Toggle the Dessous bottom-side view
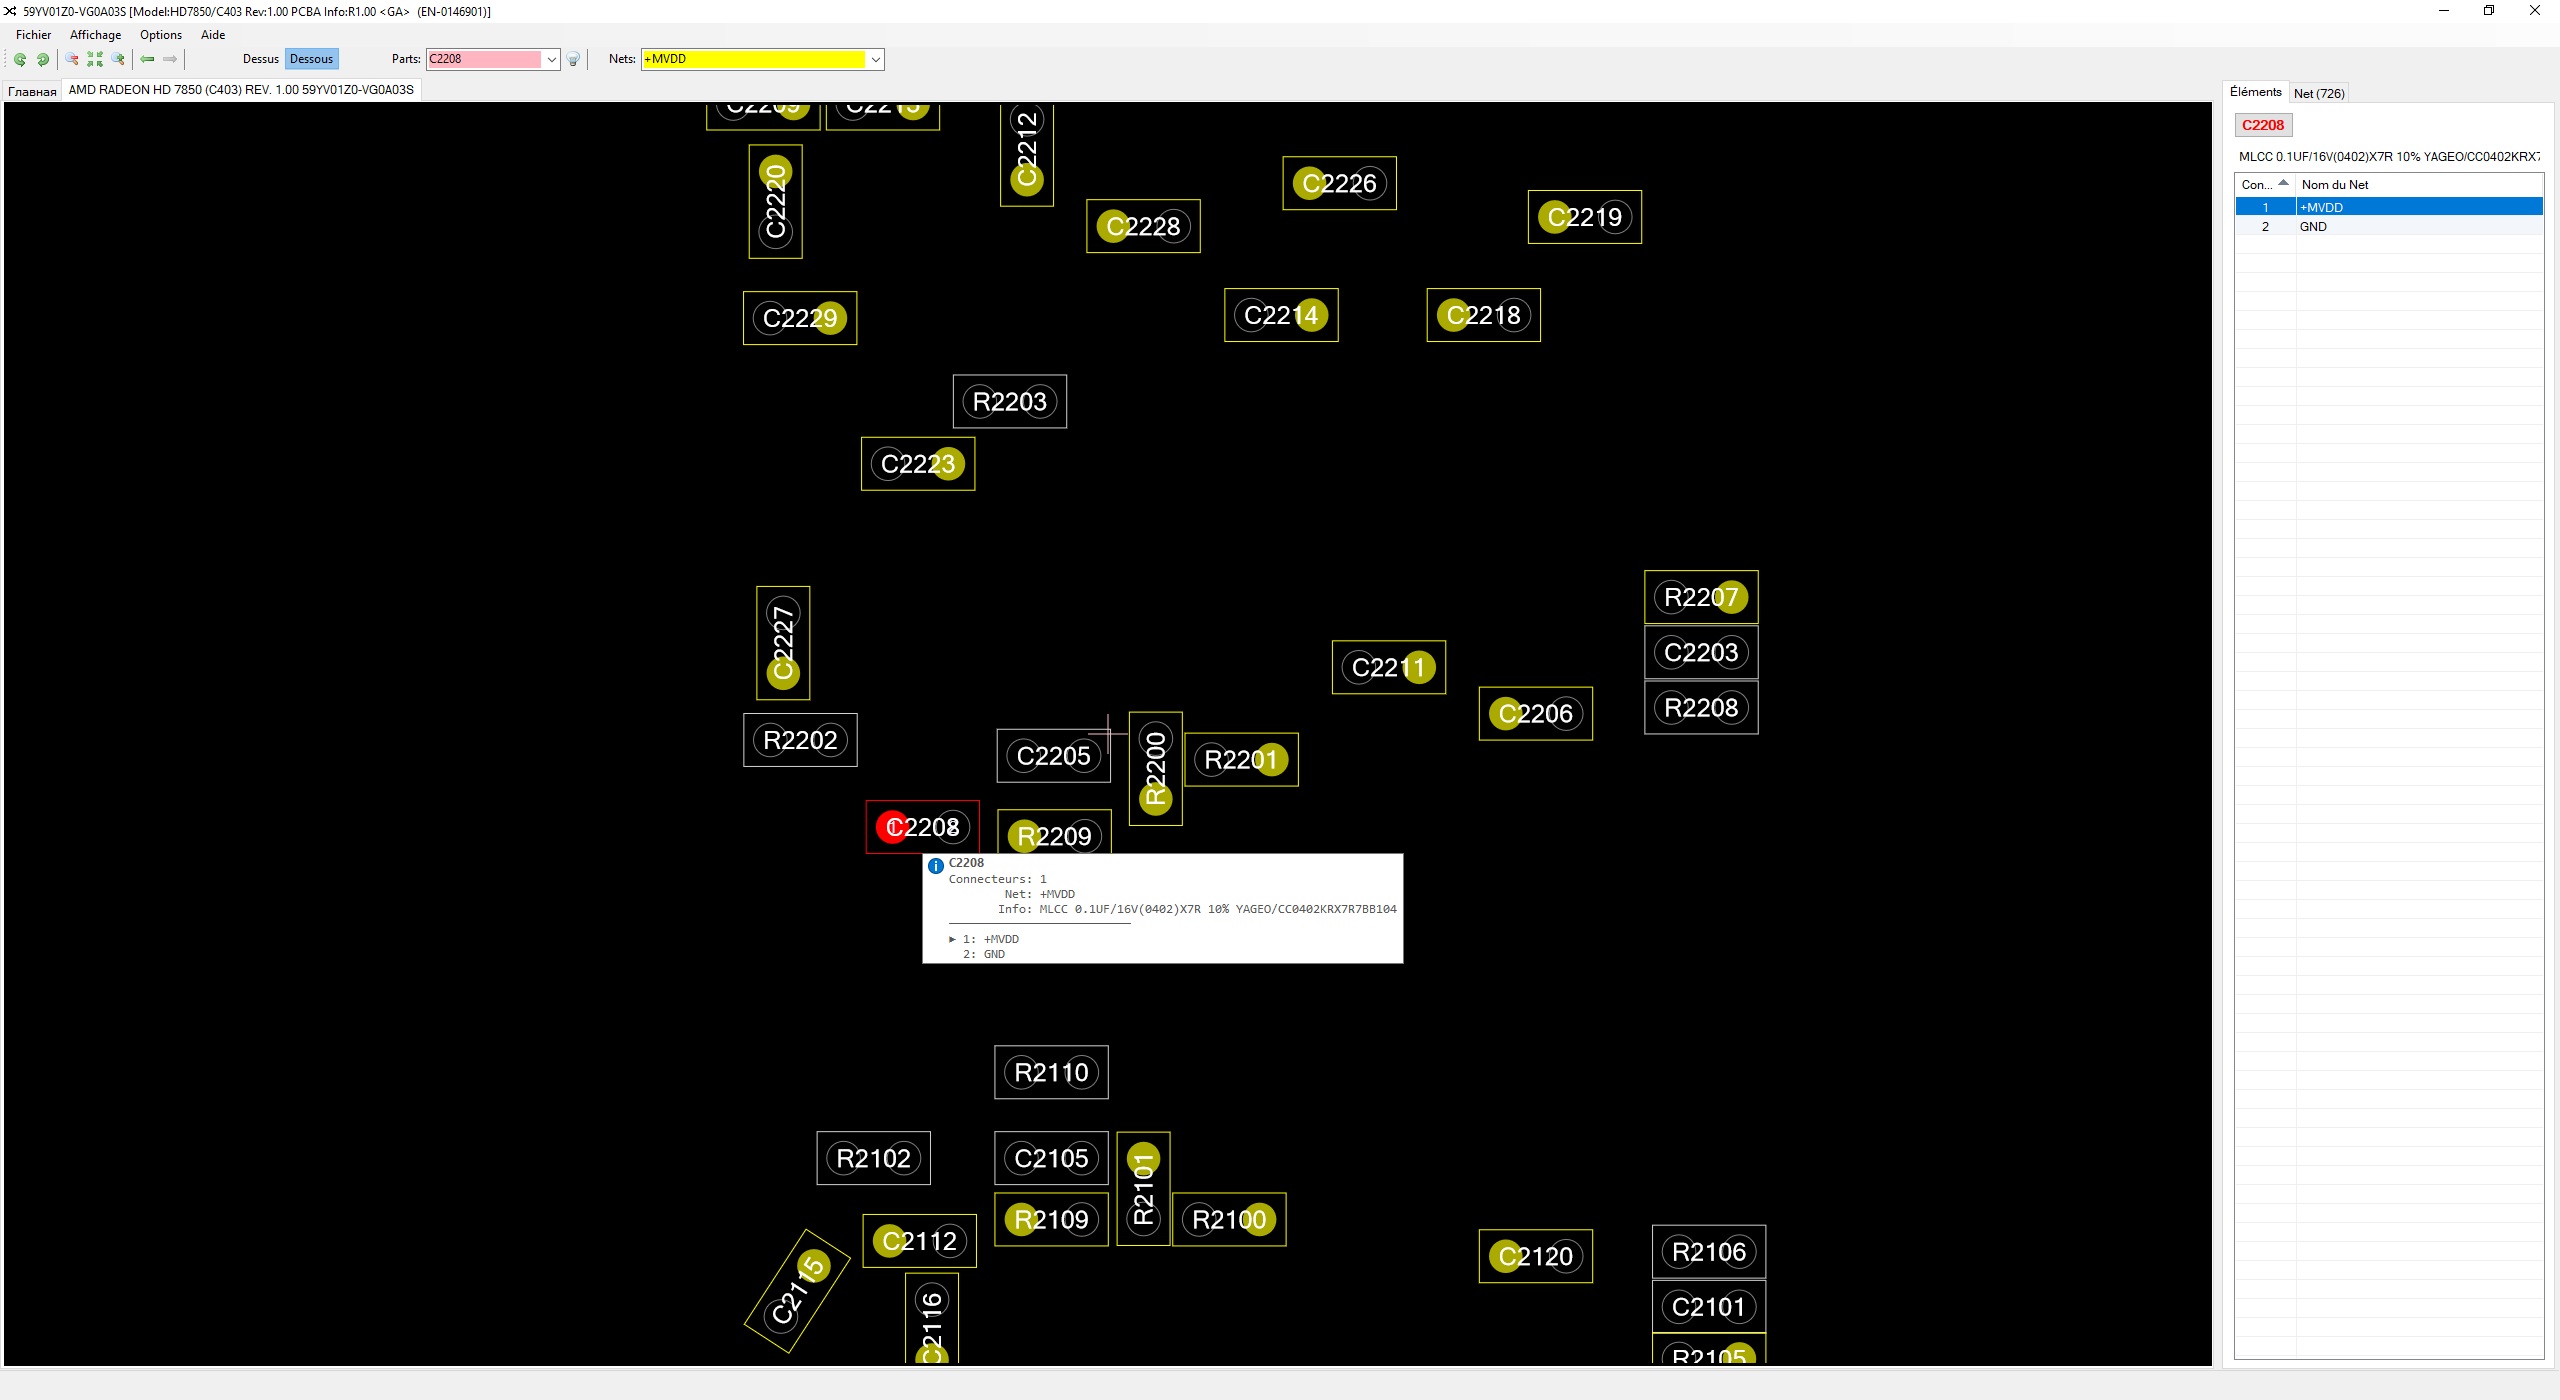2560x1400 pixels. click(x=311, y=59)
